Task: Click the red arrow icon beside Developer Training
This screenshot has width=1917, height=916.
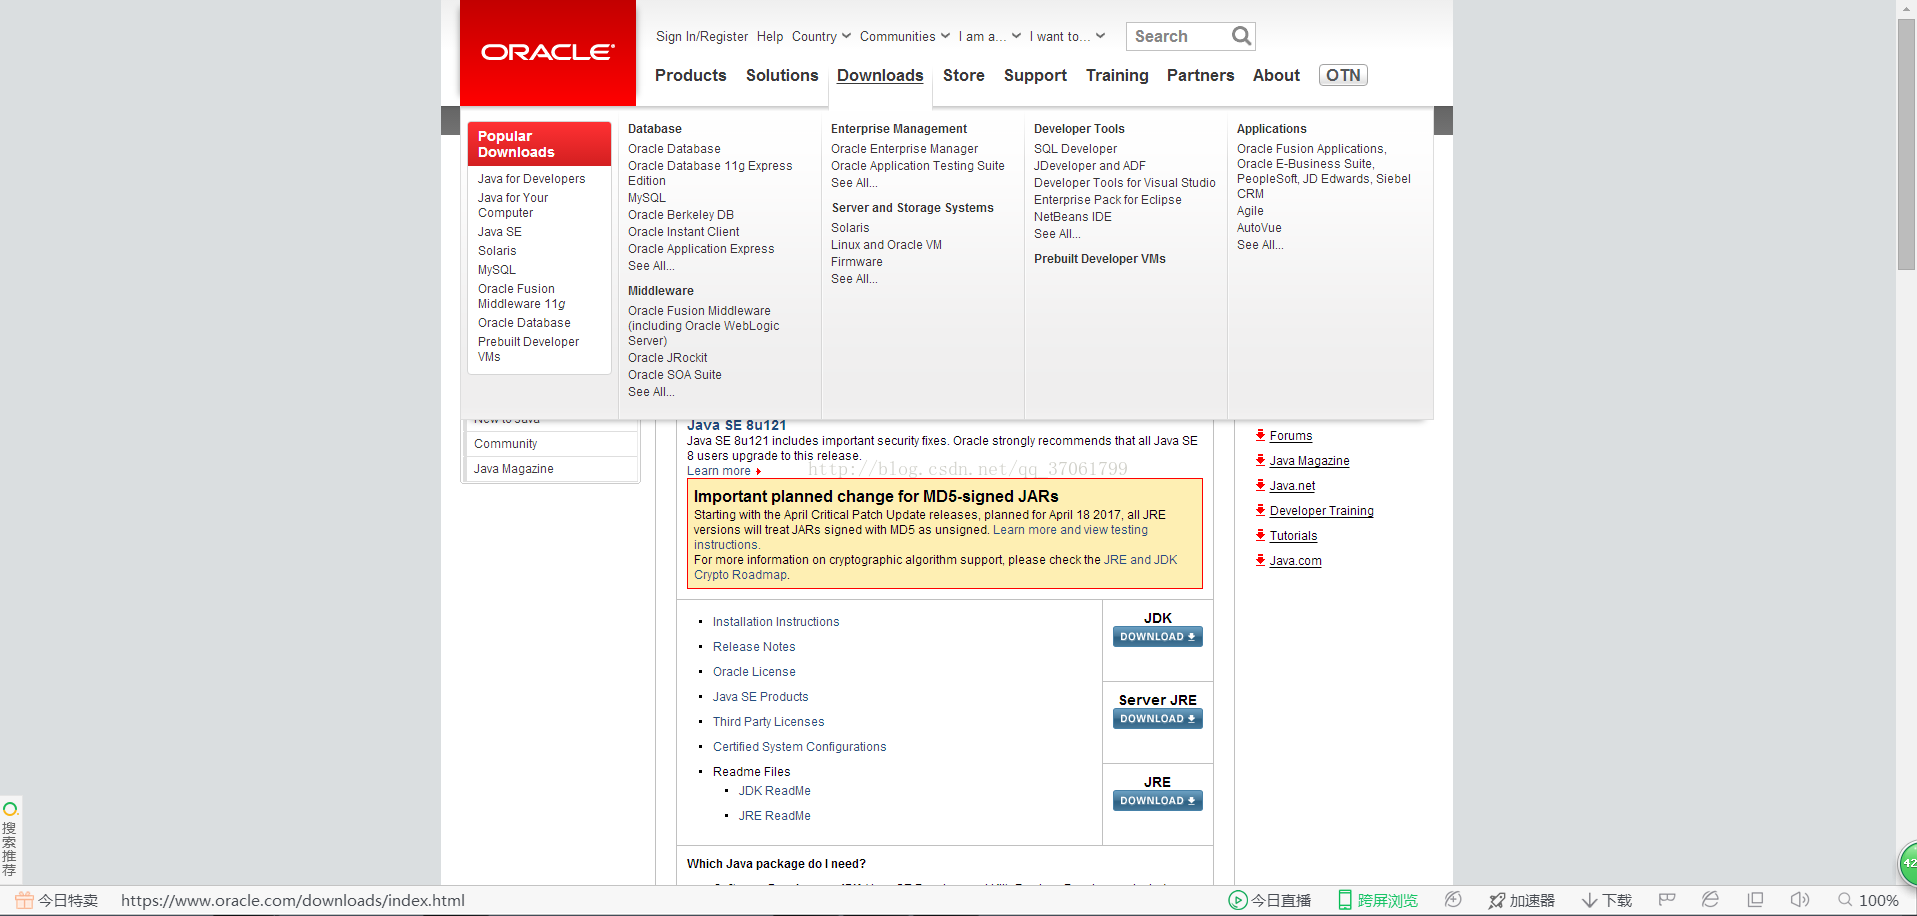Action: point(1260,510)
